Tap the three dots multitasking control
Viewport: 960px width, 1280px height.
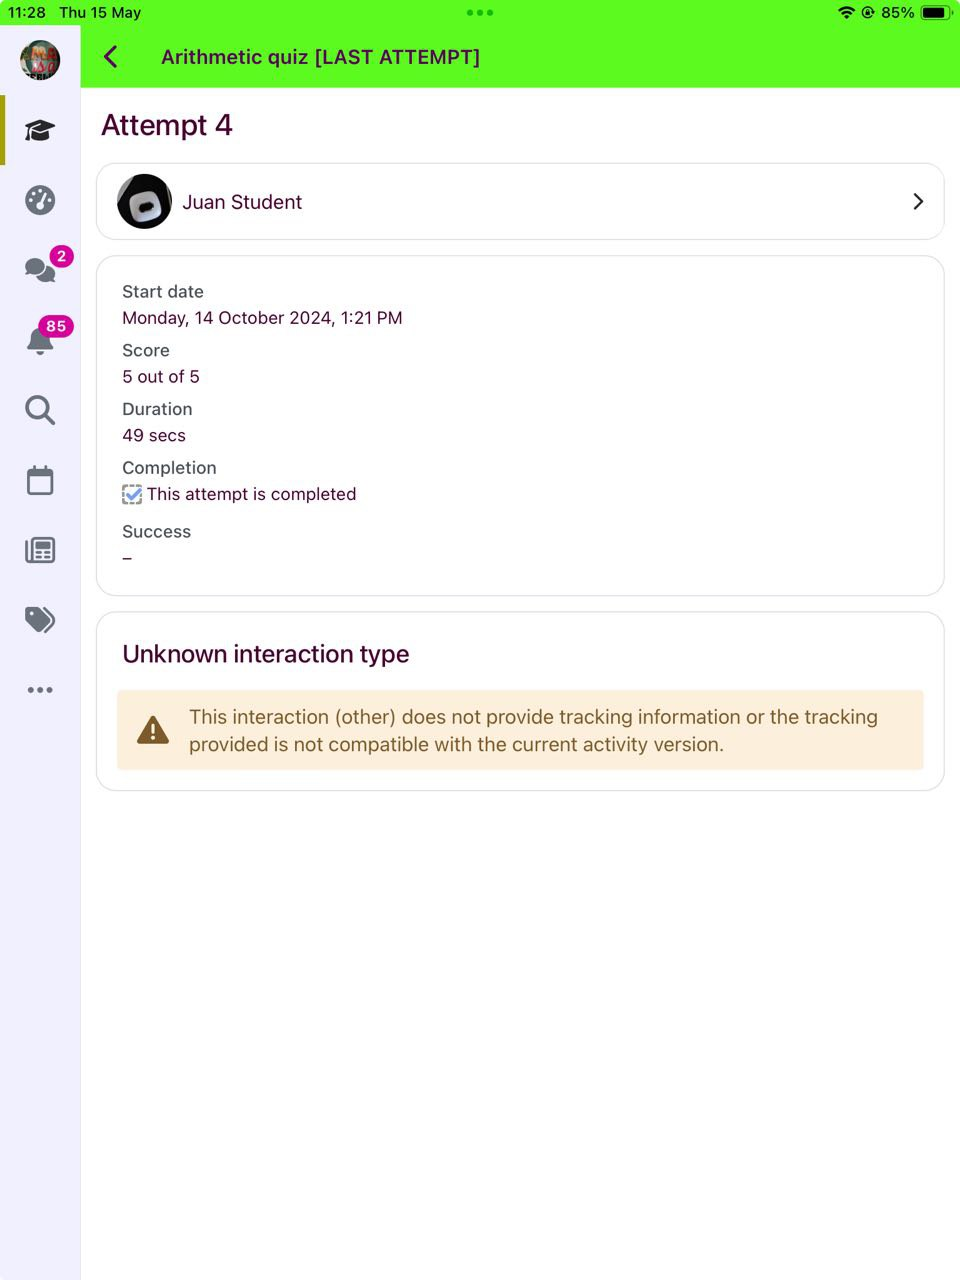[x=480, y=13]
